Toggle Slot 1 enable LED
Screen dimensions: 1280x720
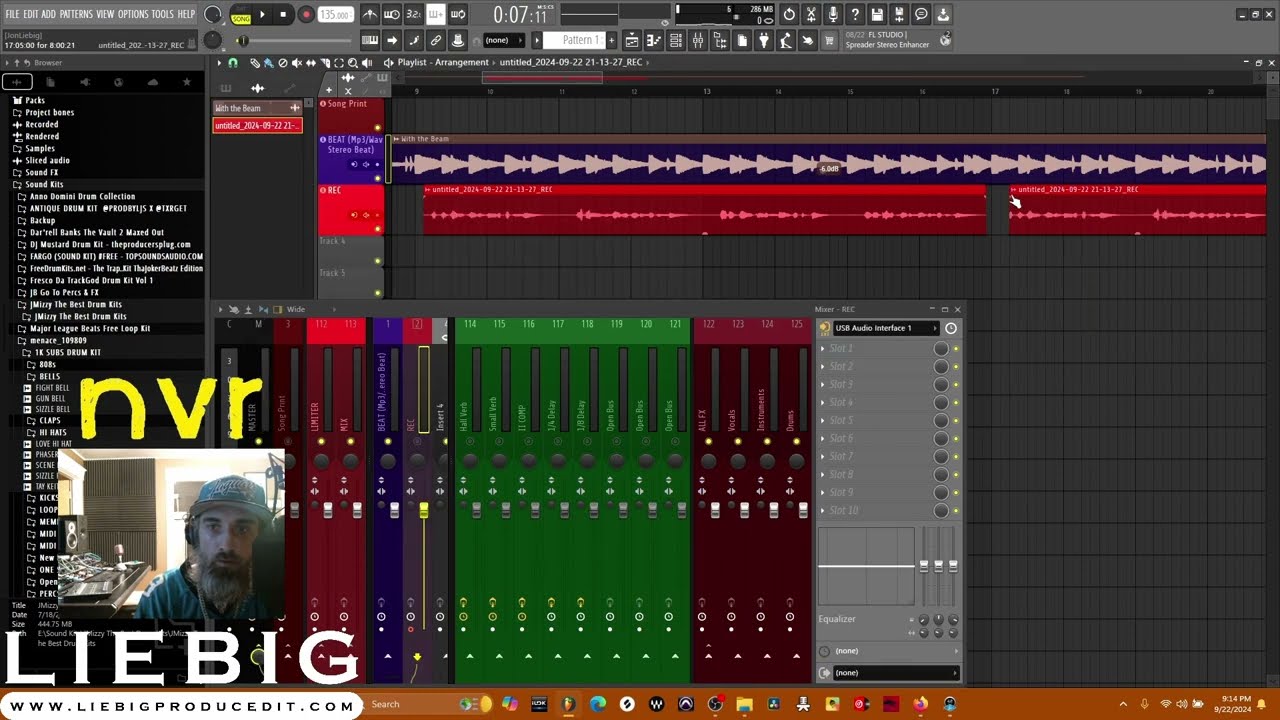(x=956, y=349)
